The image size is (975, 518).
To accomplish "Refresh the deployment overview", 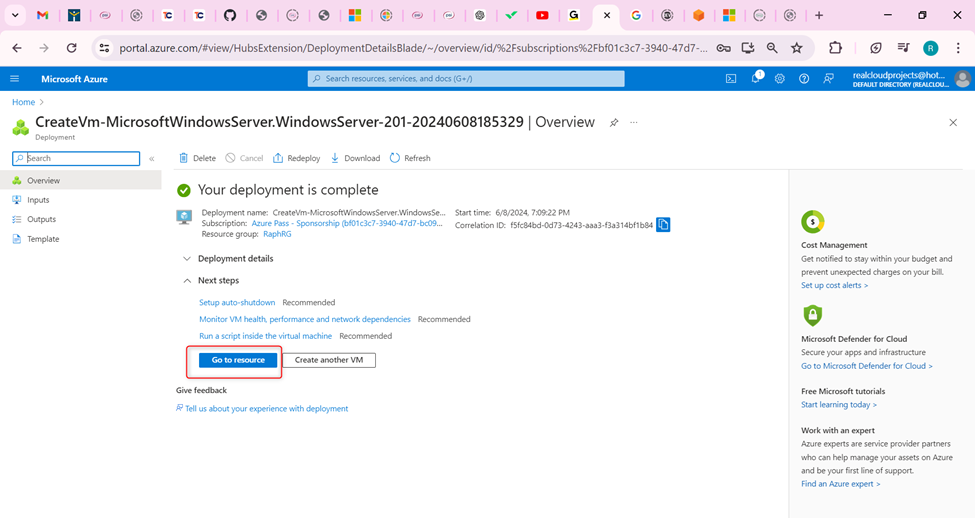I will [410, 158].
